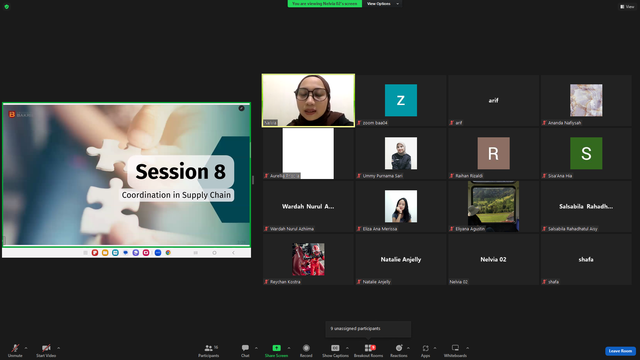The width and height of the screenshot is (640, 360).
Task: Expand the arrow next to Whiteboards
Action: pos(467,348)
